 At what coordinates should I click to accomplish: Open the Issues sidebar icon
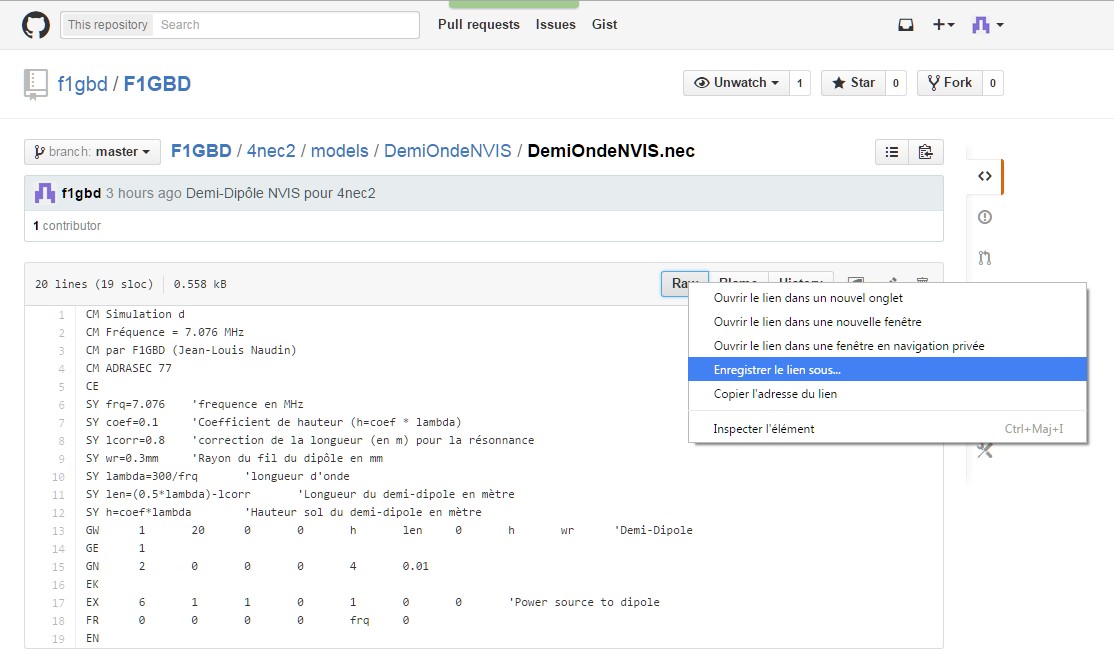click(985, 217)
